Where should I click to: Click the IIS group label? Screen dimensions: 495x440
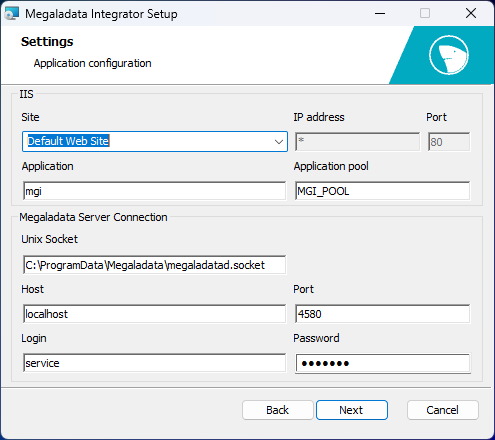[26, 94]
